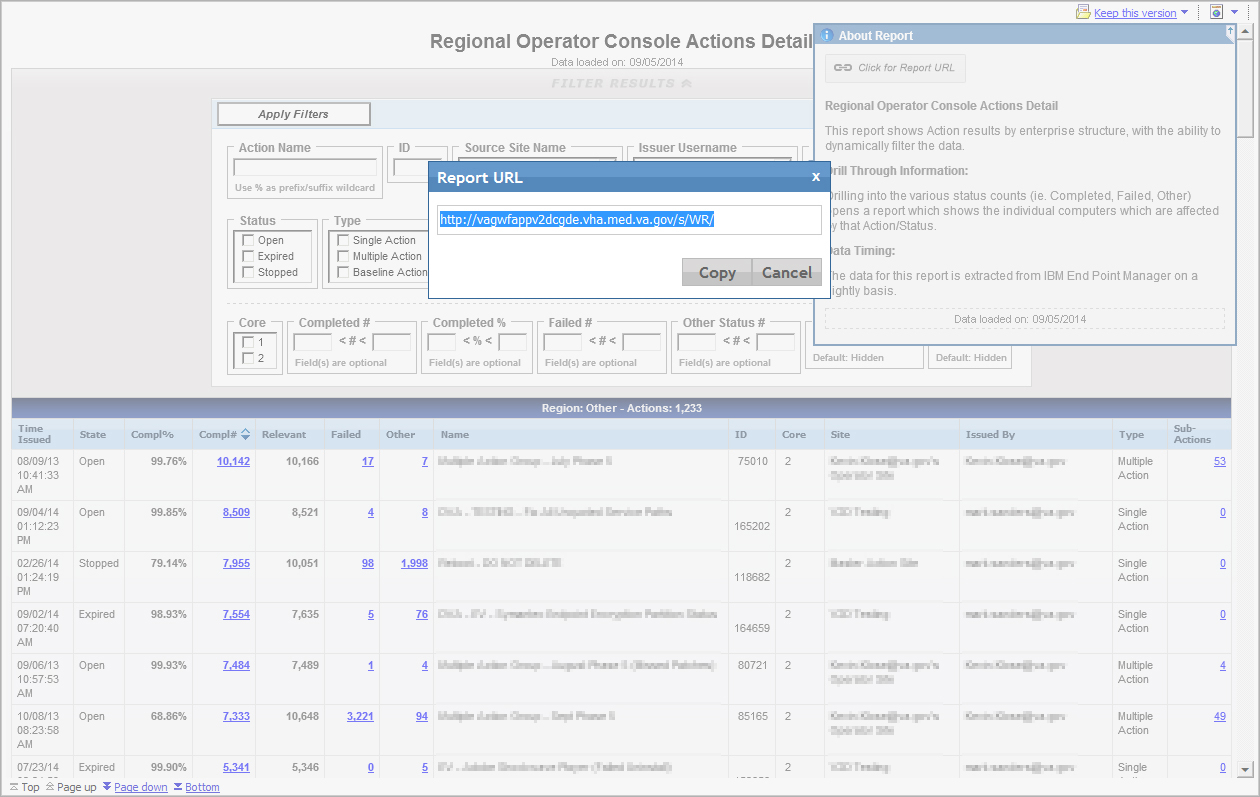
Task: Tick the Multiple Action type checkbox
Action: click(343, 256)
